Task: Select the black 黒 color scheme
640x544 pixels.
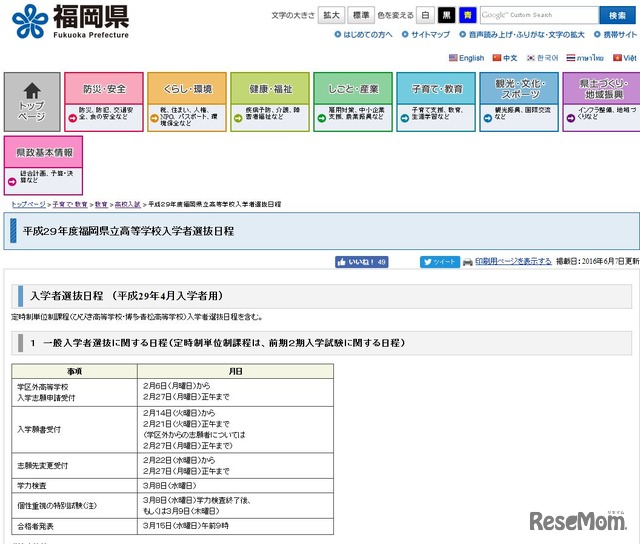Action: pos(447,15)
